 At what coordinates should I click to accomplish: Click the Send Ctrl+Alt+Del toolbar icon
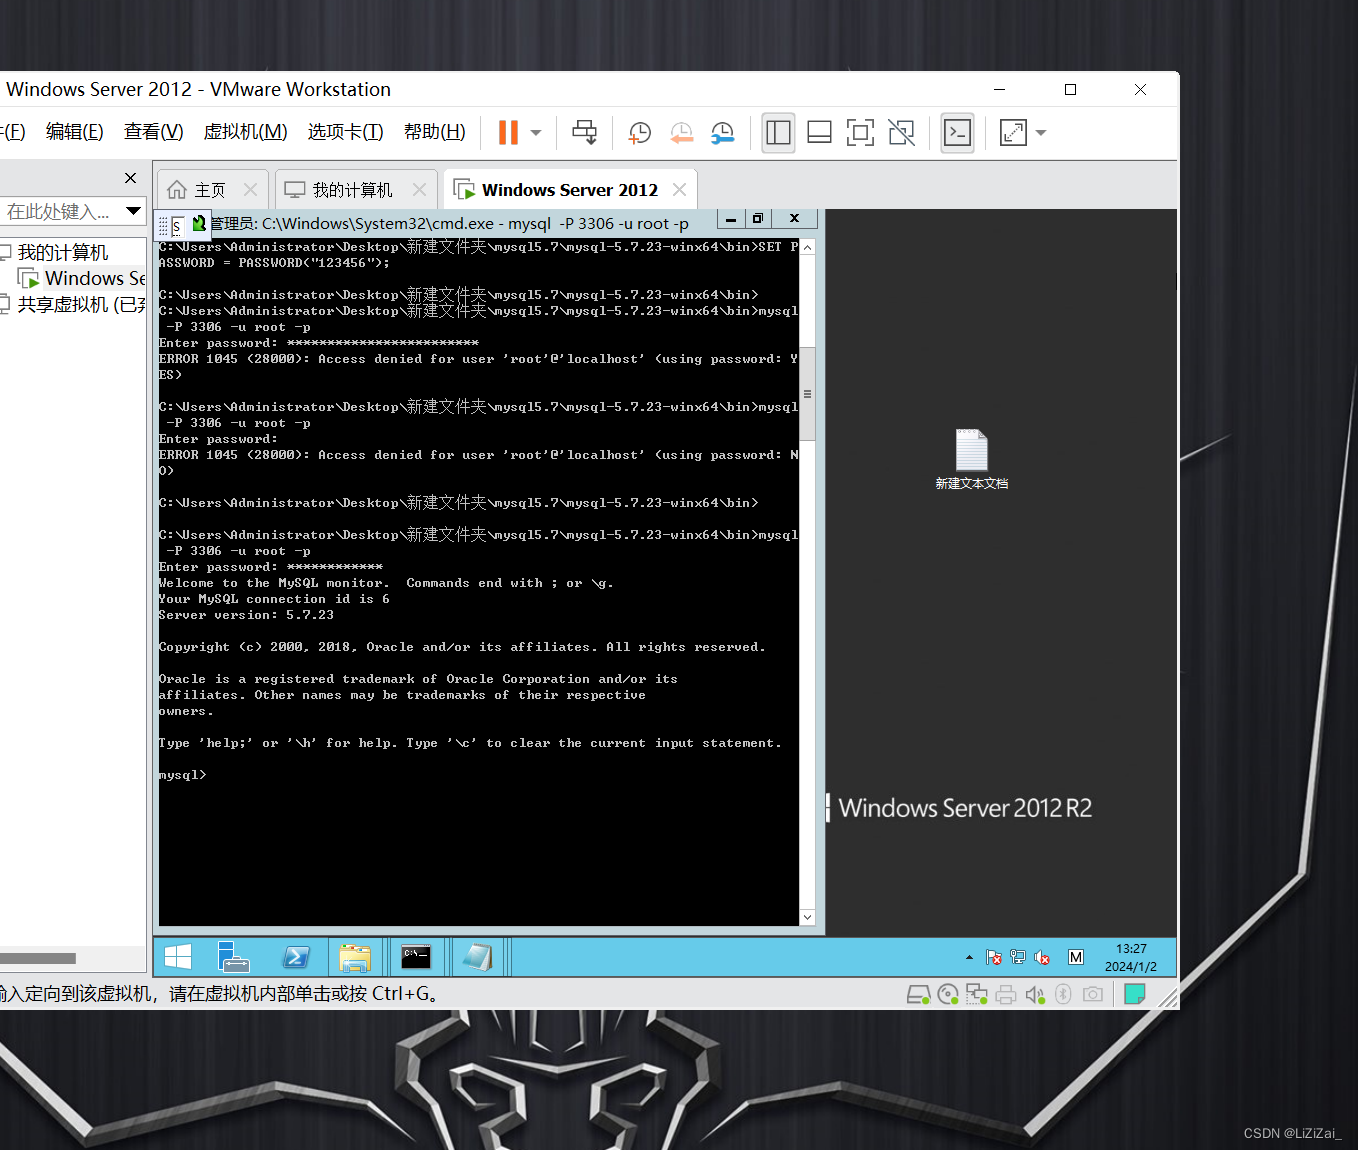[x=584, y=132]
